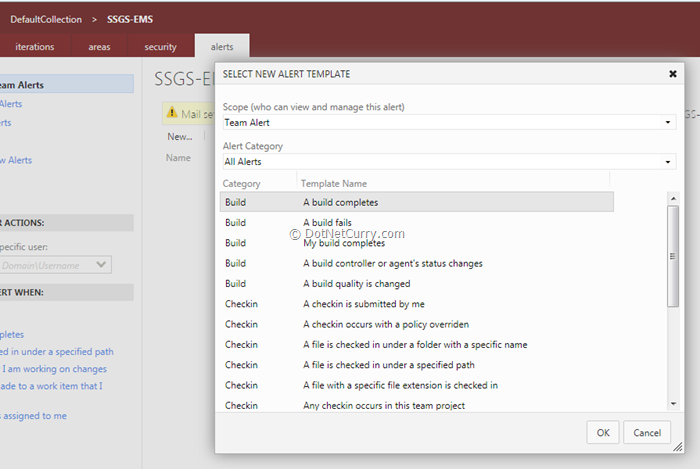The image size is (700, 469).
Task: Switch to the iterations tab
Action: (x=34, y=46)
